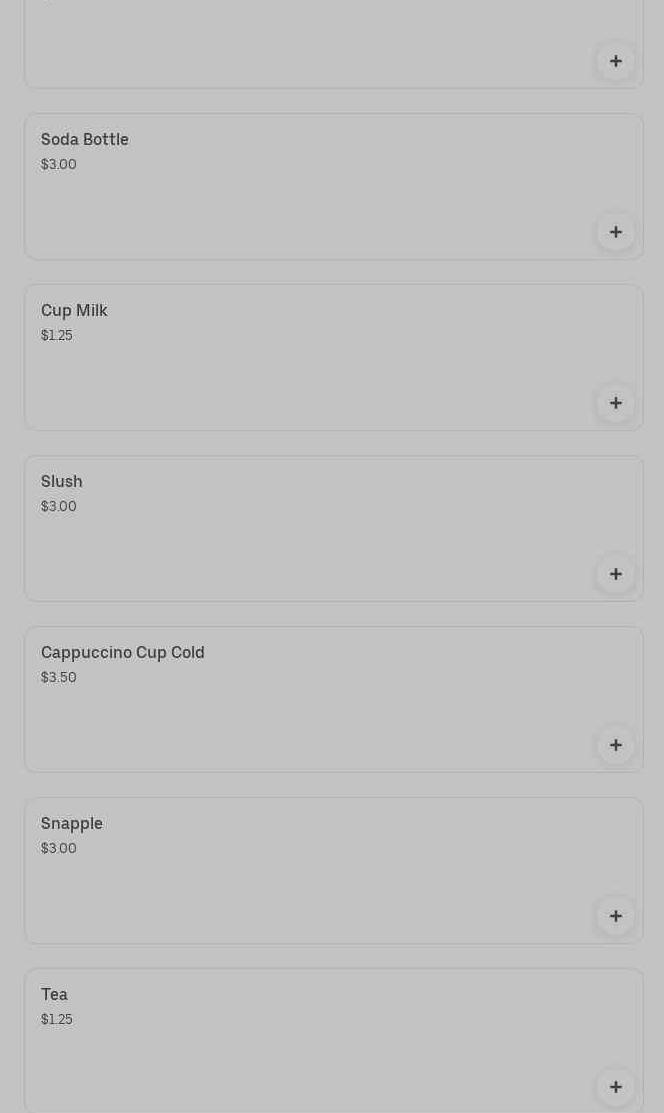Click the plus icon on the topmost card
Viewport: 664px width, 1113px height.
coord(615,61)
